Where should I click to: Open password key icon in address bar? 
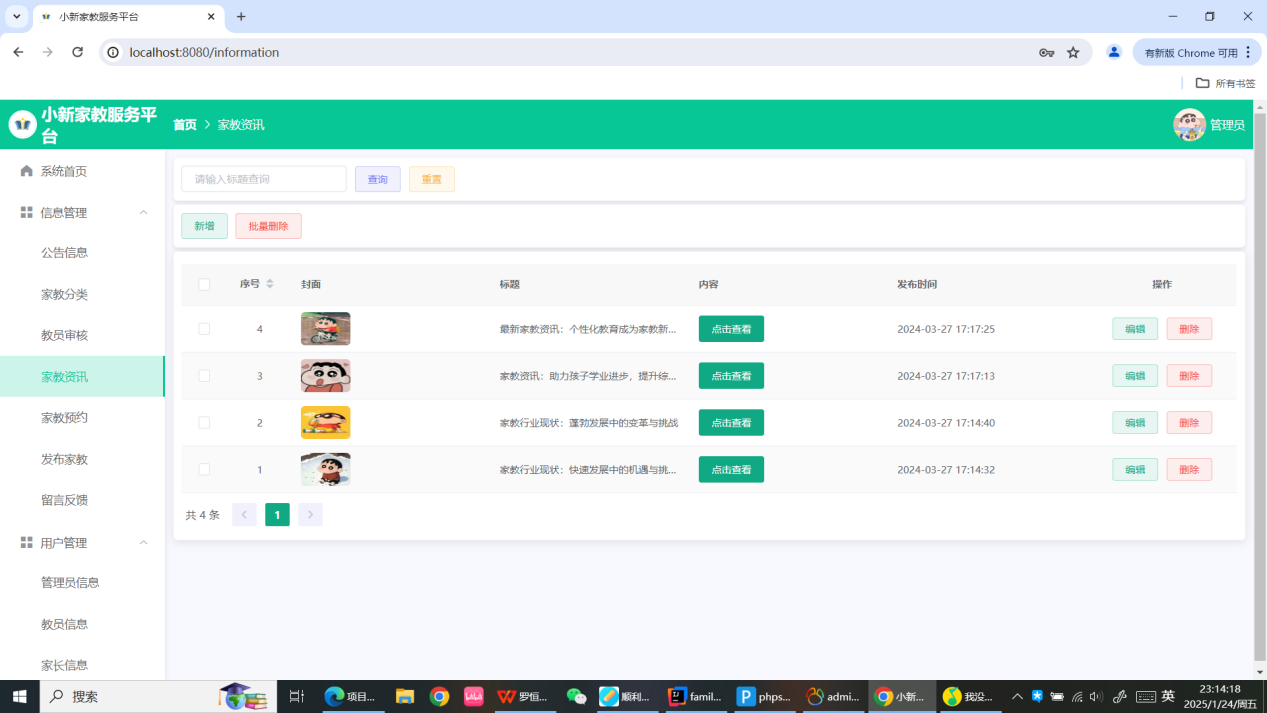point(1046,52)
